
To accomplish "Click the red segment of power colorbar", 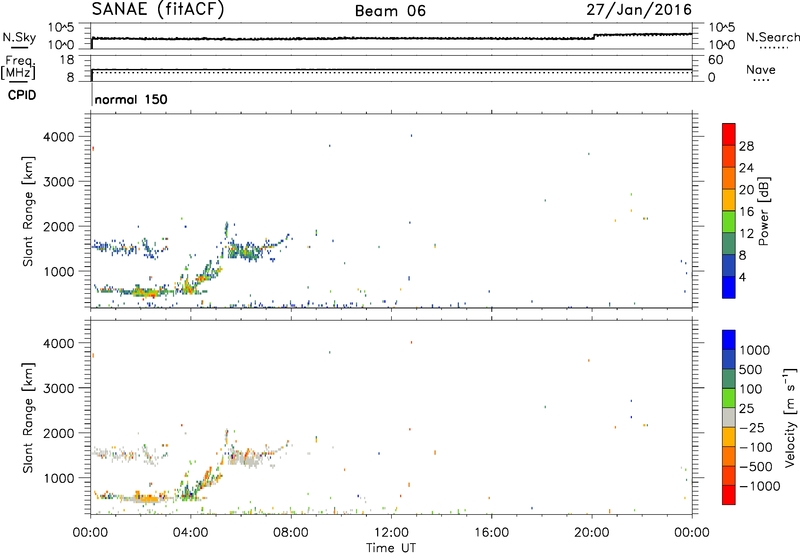I will click(x=729, y=135).
